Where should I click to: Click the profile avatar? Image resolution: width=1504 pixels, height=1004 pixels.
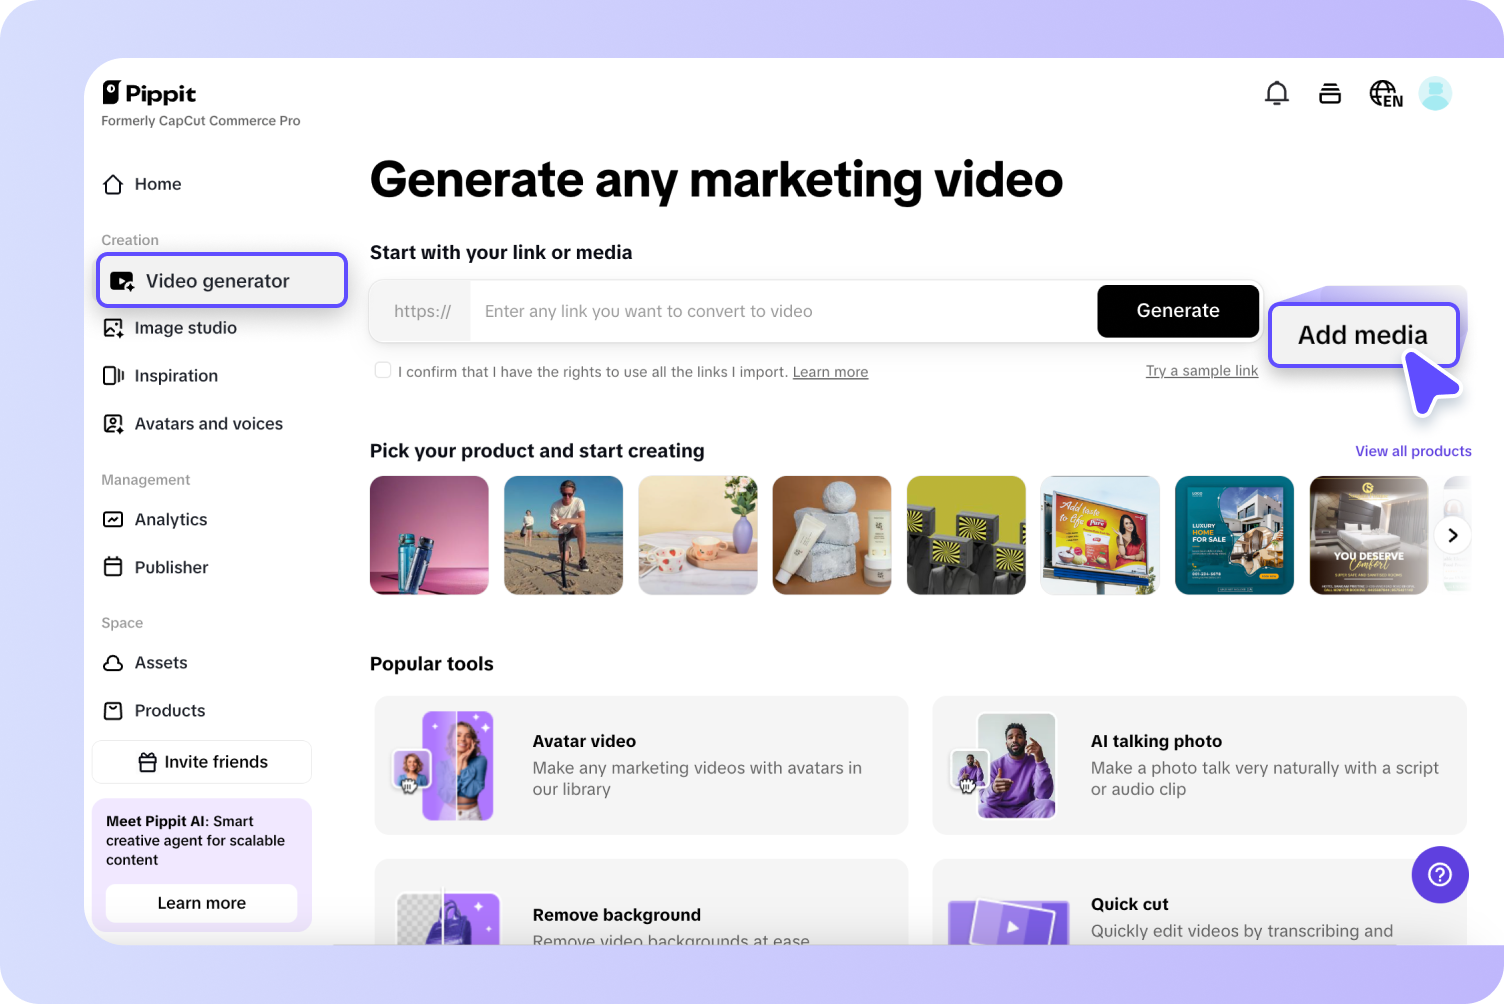click(1435, 93)
